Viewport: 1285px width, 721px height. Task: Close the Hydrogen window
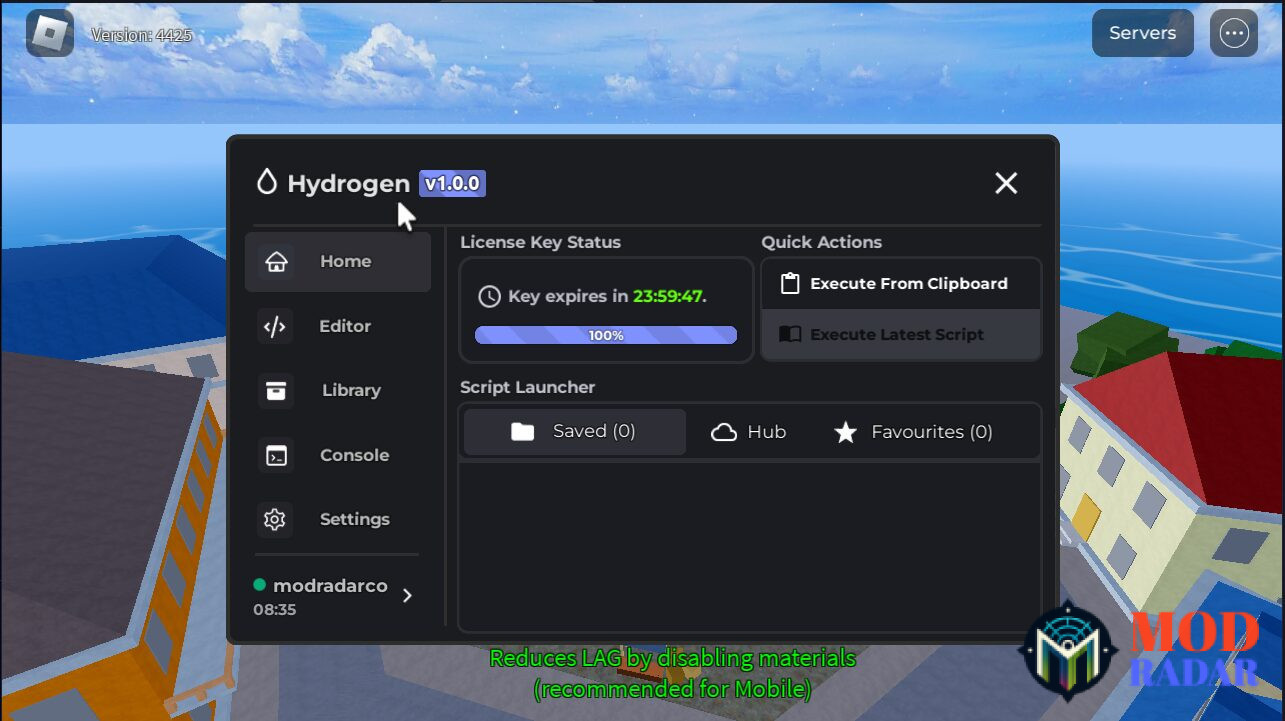pyautogui.click(x=1006, y=183)
